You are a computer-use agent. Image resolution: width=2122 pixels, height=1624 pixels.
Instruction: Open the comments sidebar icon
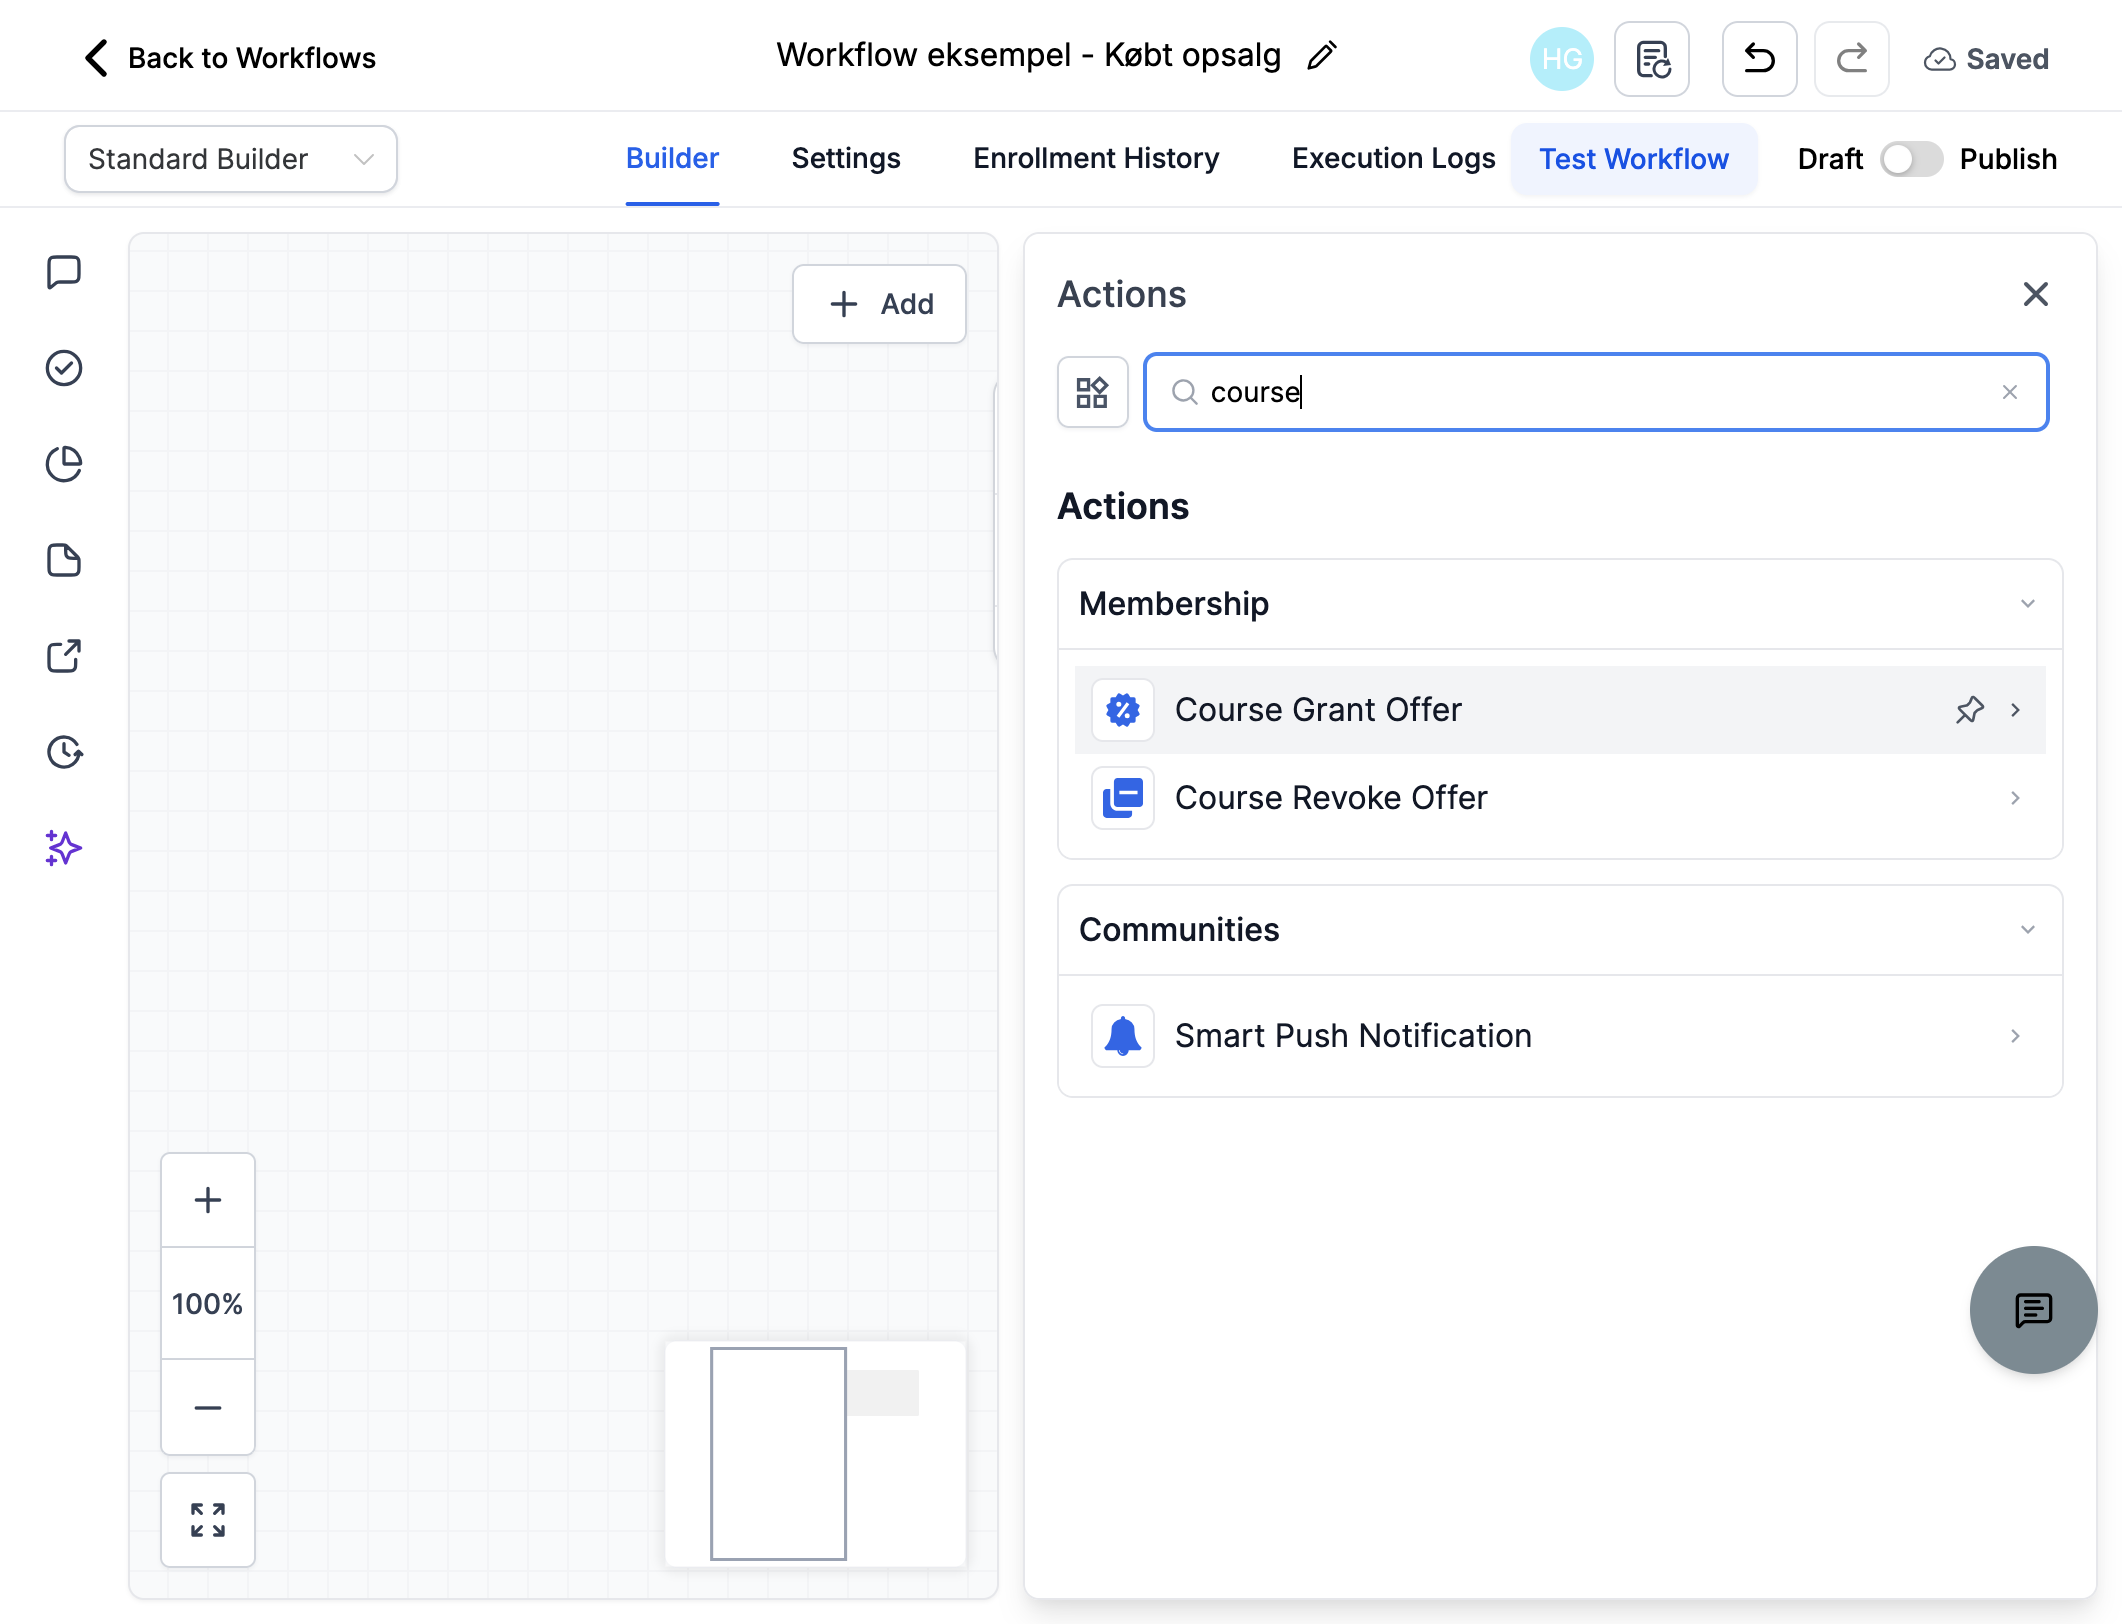point(64,272)
